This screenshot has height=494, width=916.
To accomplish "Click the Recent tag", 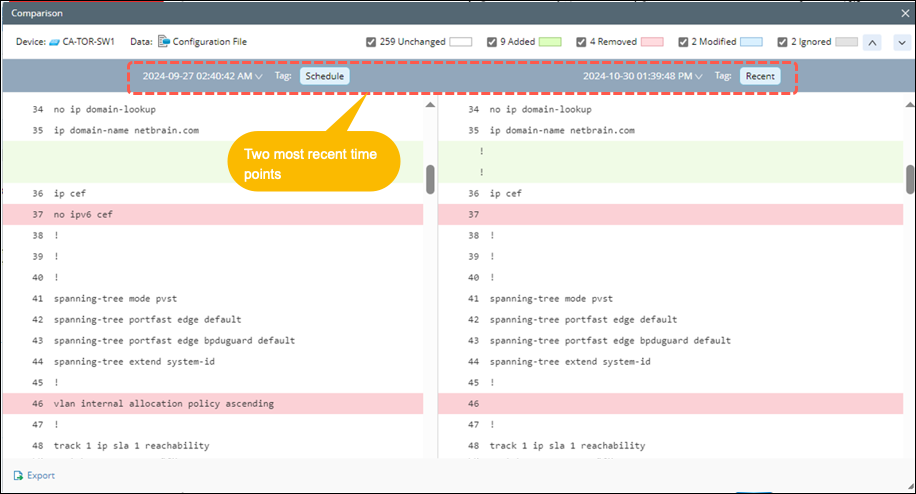I will tap(760, 76).
